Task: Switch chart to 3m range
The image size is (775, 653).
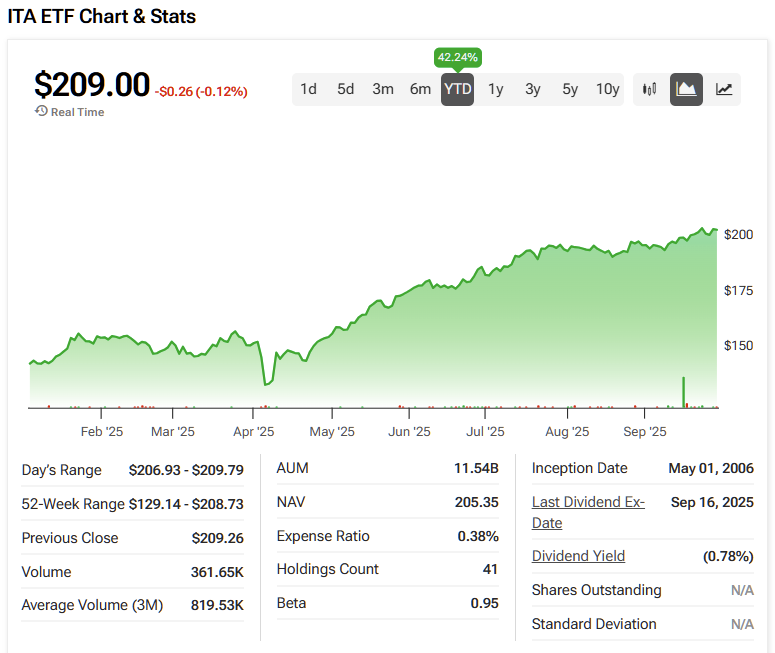Action: [383, 89]
